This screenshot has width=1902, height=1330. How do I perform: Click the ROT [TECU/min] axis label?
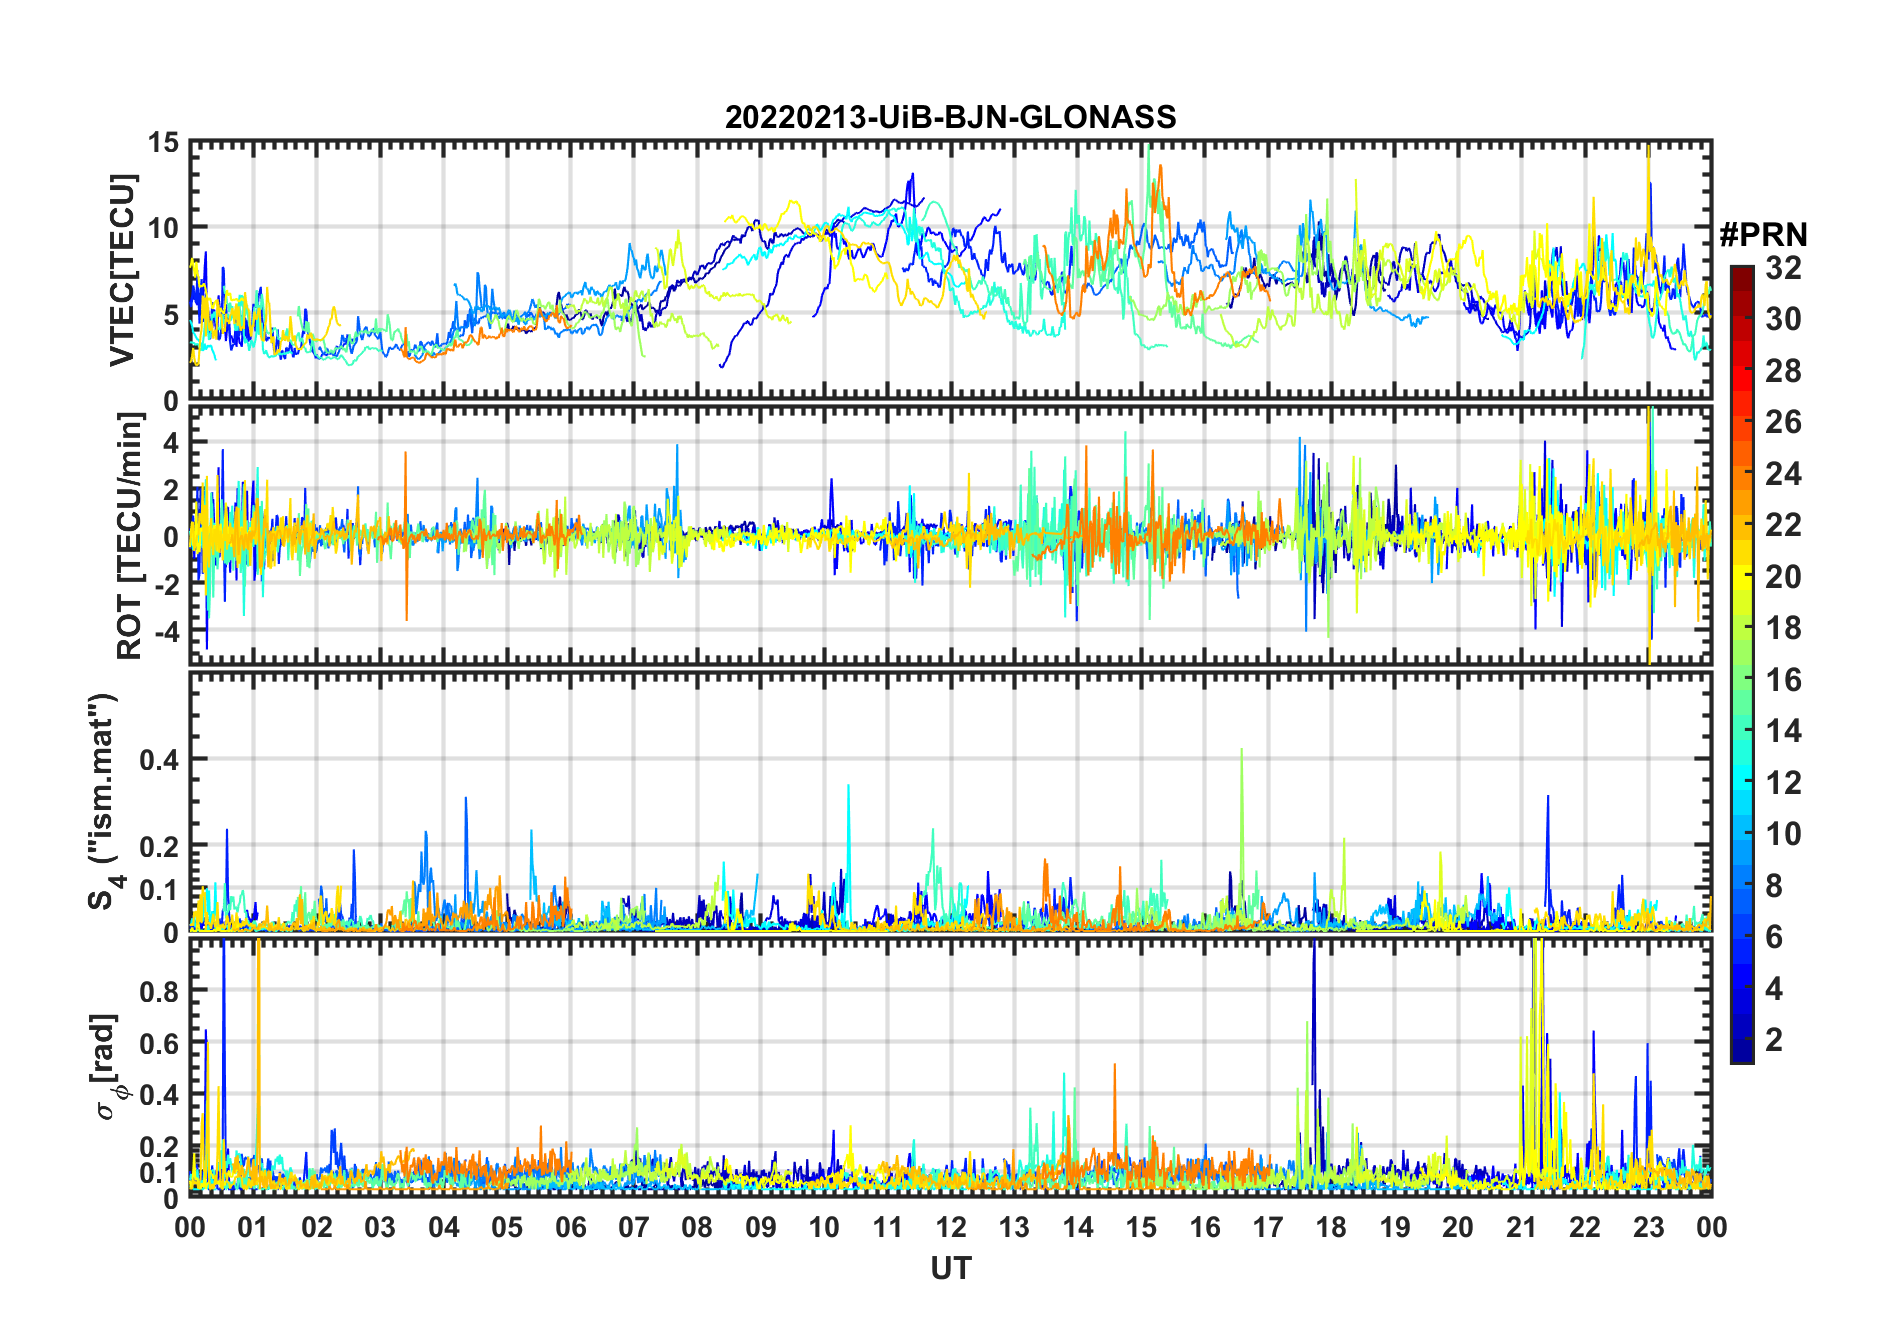[129, 536]
